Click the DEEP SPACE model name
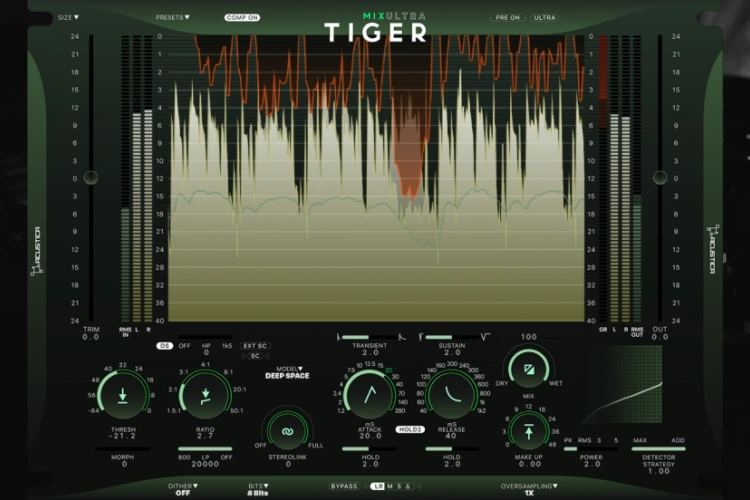The height and width of the screenshot is (500, 750). tap(287, 376)
